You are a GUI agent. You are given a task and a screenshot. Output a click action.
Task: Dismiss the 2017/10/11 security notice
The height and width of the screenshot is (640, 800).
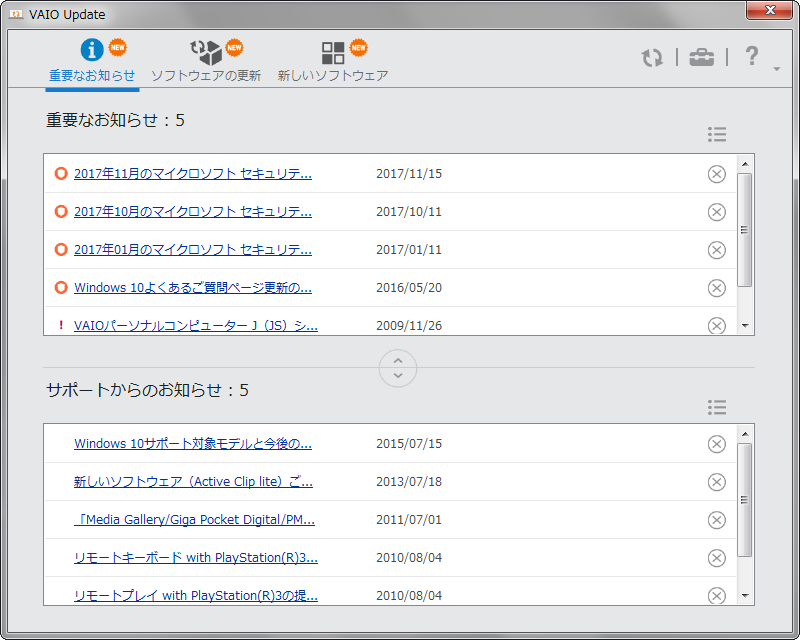pos(716,212)
